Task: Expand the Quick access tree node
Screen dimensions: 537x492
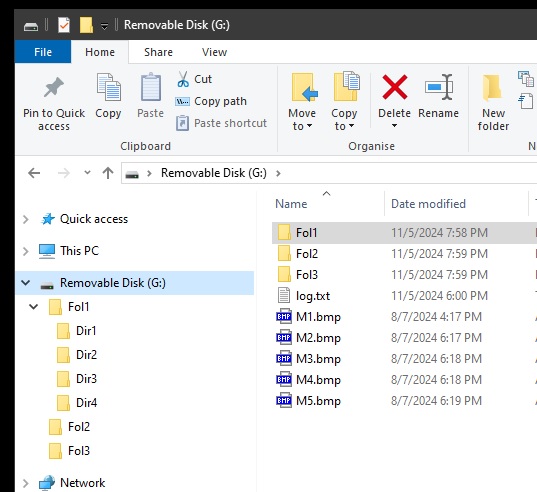Action: coord(25,219)
